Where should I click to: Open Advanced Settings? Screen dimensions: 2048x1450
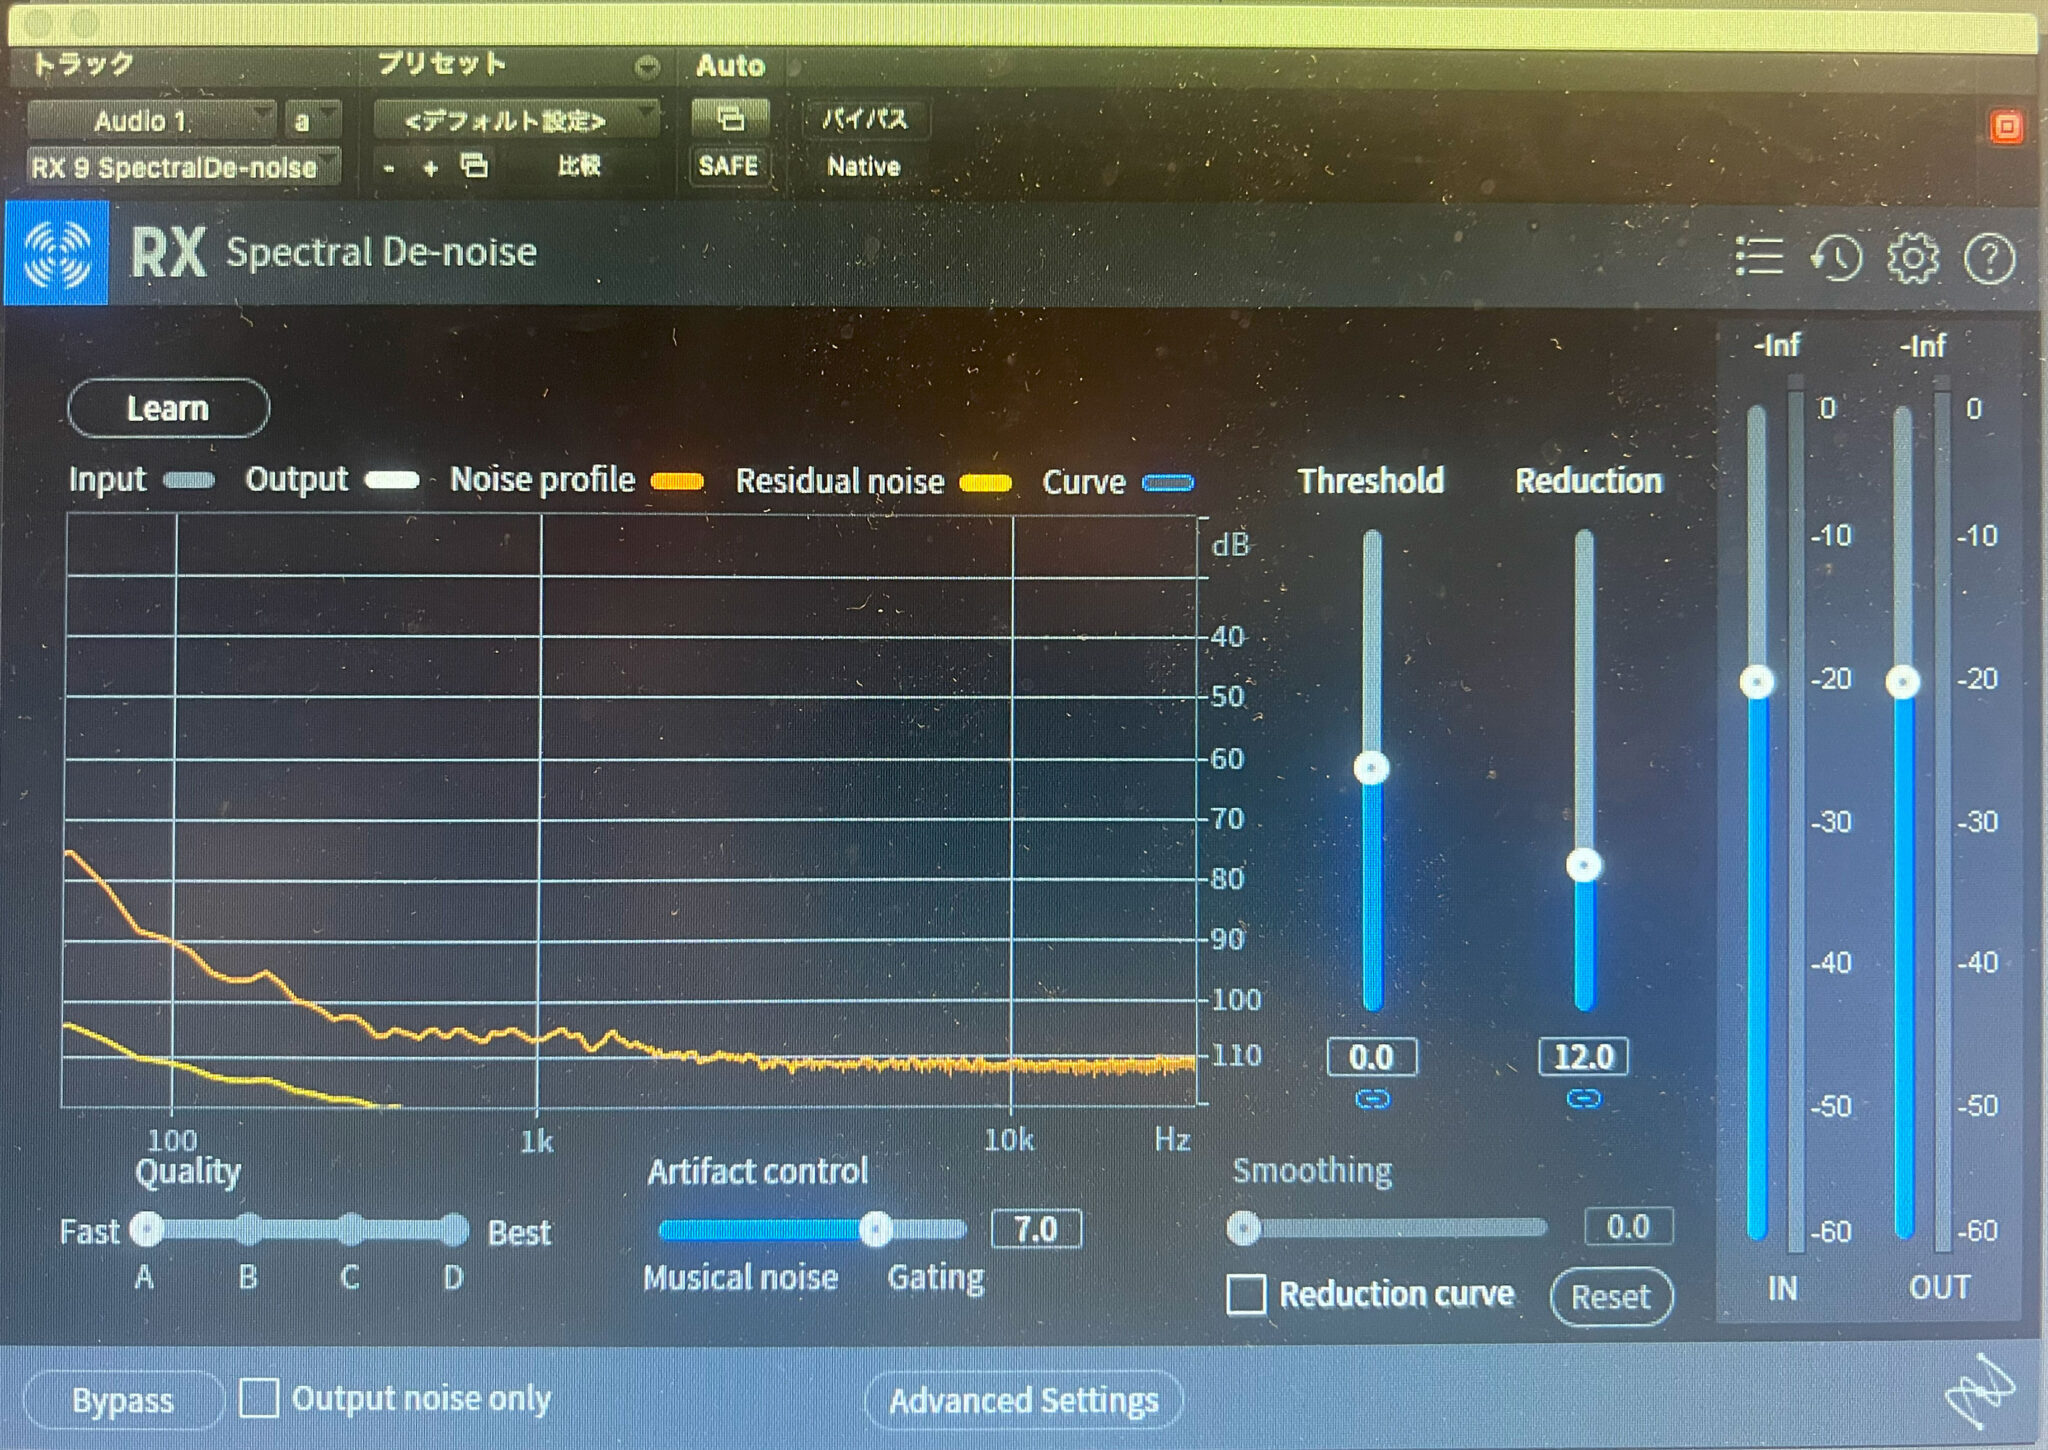point(1023,1400)
